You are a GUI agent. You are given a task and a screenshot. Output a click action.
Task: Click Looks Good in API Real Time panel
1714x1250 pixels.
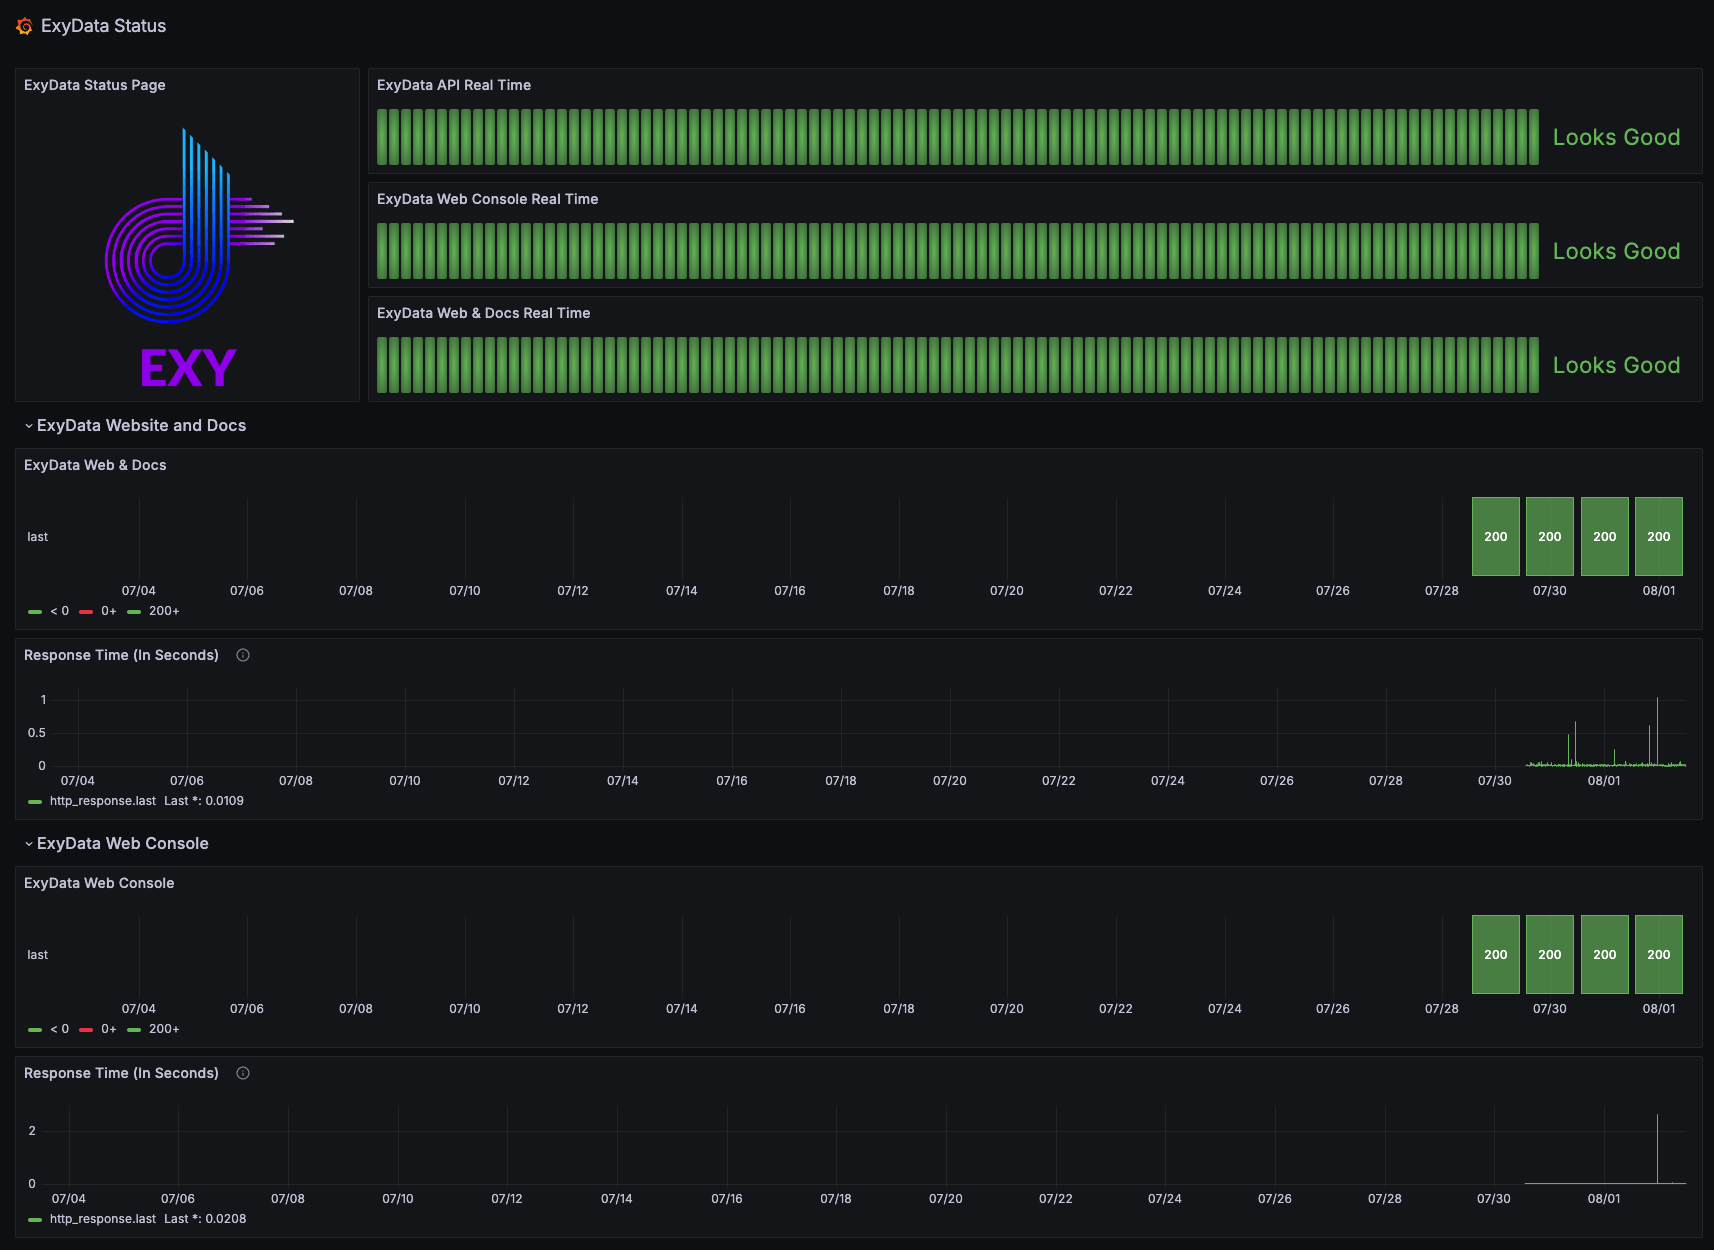[x=1616, y=137]
